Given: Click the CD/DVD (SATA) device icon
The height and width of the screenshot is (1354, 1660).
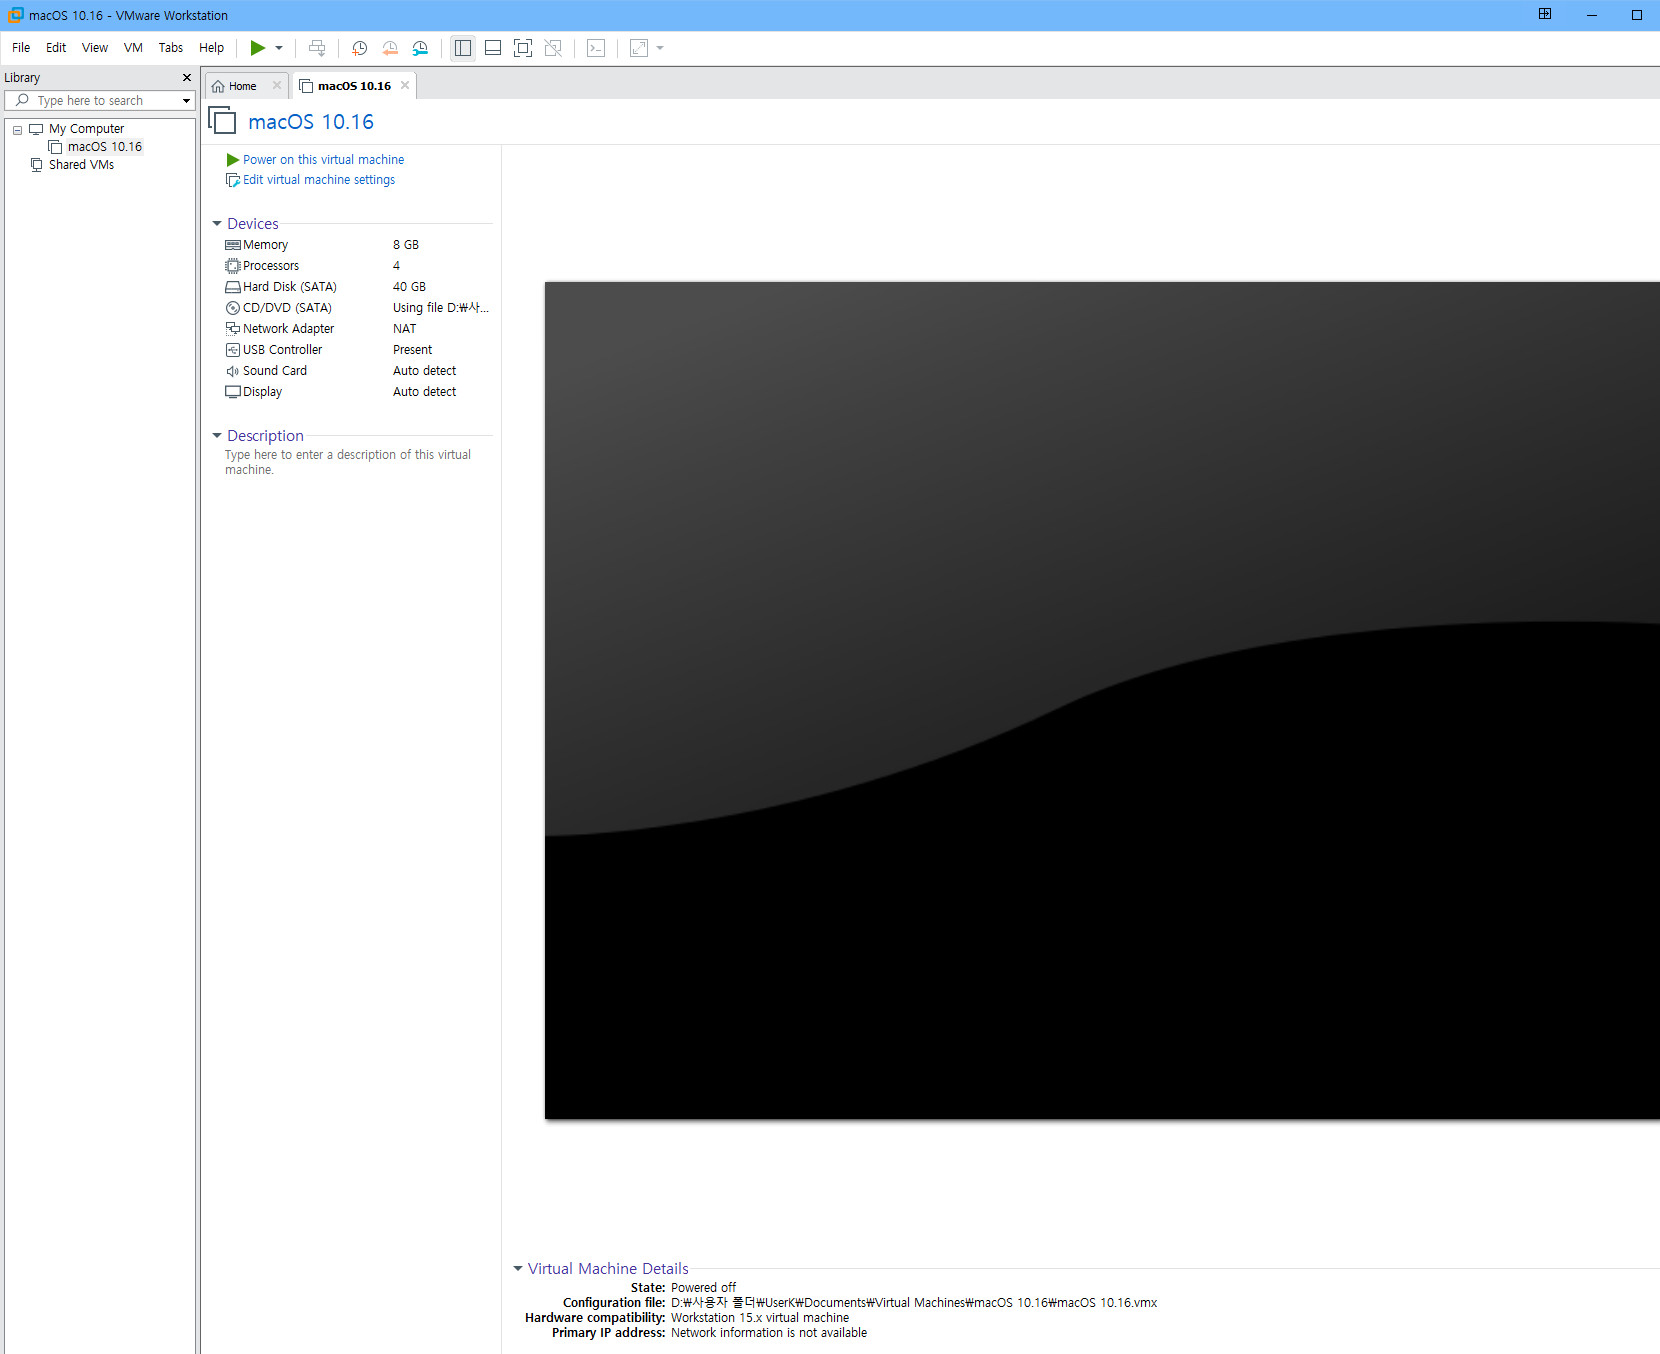Looking at the screenshot, I should 233,308.
